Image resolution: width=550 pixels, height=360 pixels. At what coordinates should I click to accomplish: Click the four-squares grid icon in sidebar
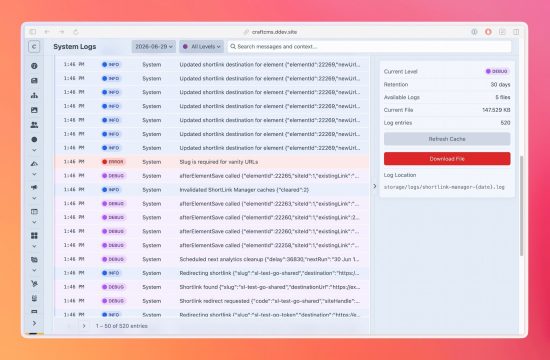pyautogui.click(x=34, y=235)
